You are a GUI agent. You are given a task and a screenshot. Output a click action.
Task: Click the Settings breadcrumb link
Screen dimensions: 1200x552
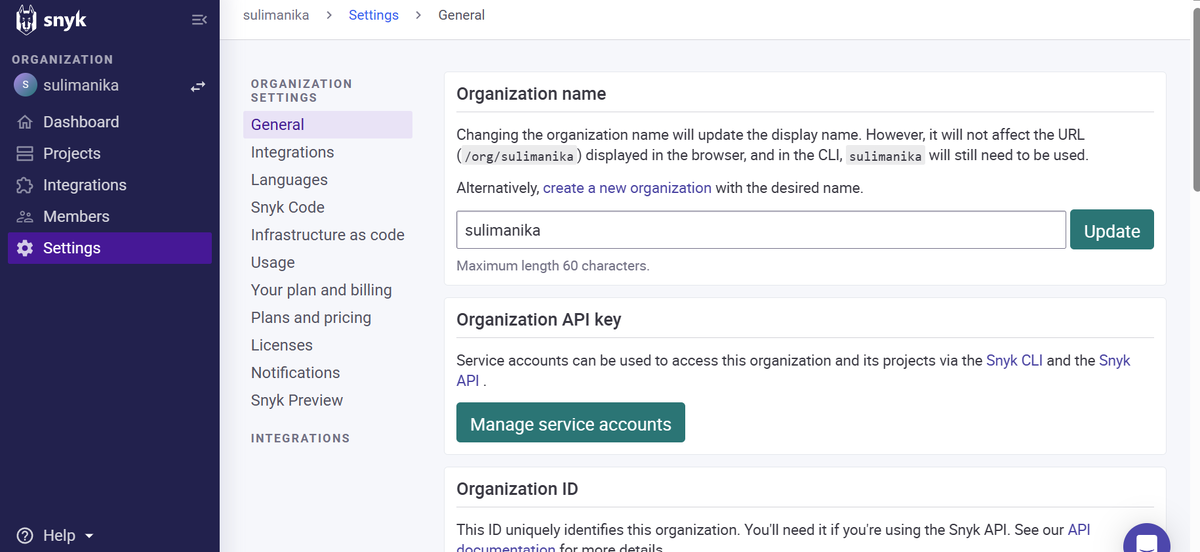tap(373, 15)
